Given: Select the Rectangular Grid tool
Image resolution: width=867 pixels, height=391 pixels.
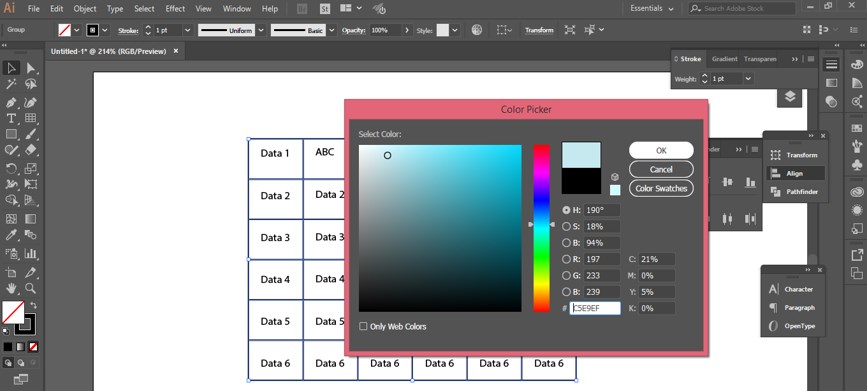Looking at the screenshot, I should [x=31, y=118].
